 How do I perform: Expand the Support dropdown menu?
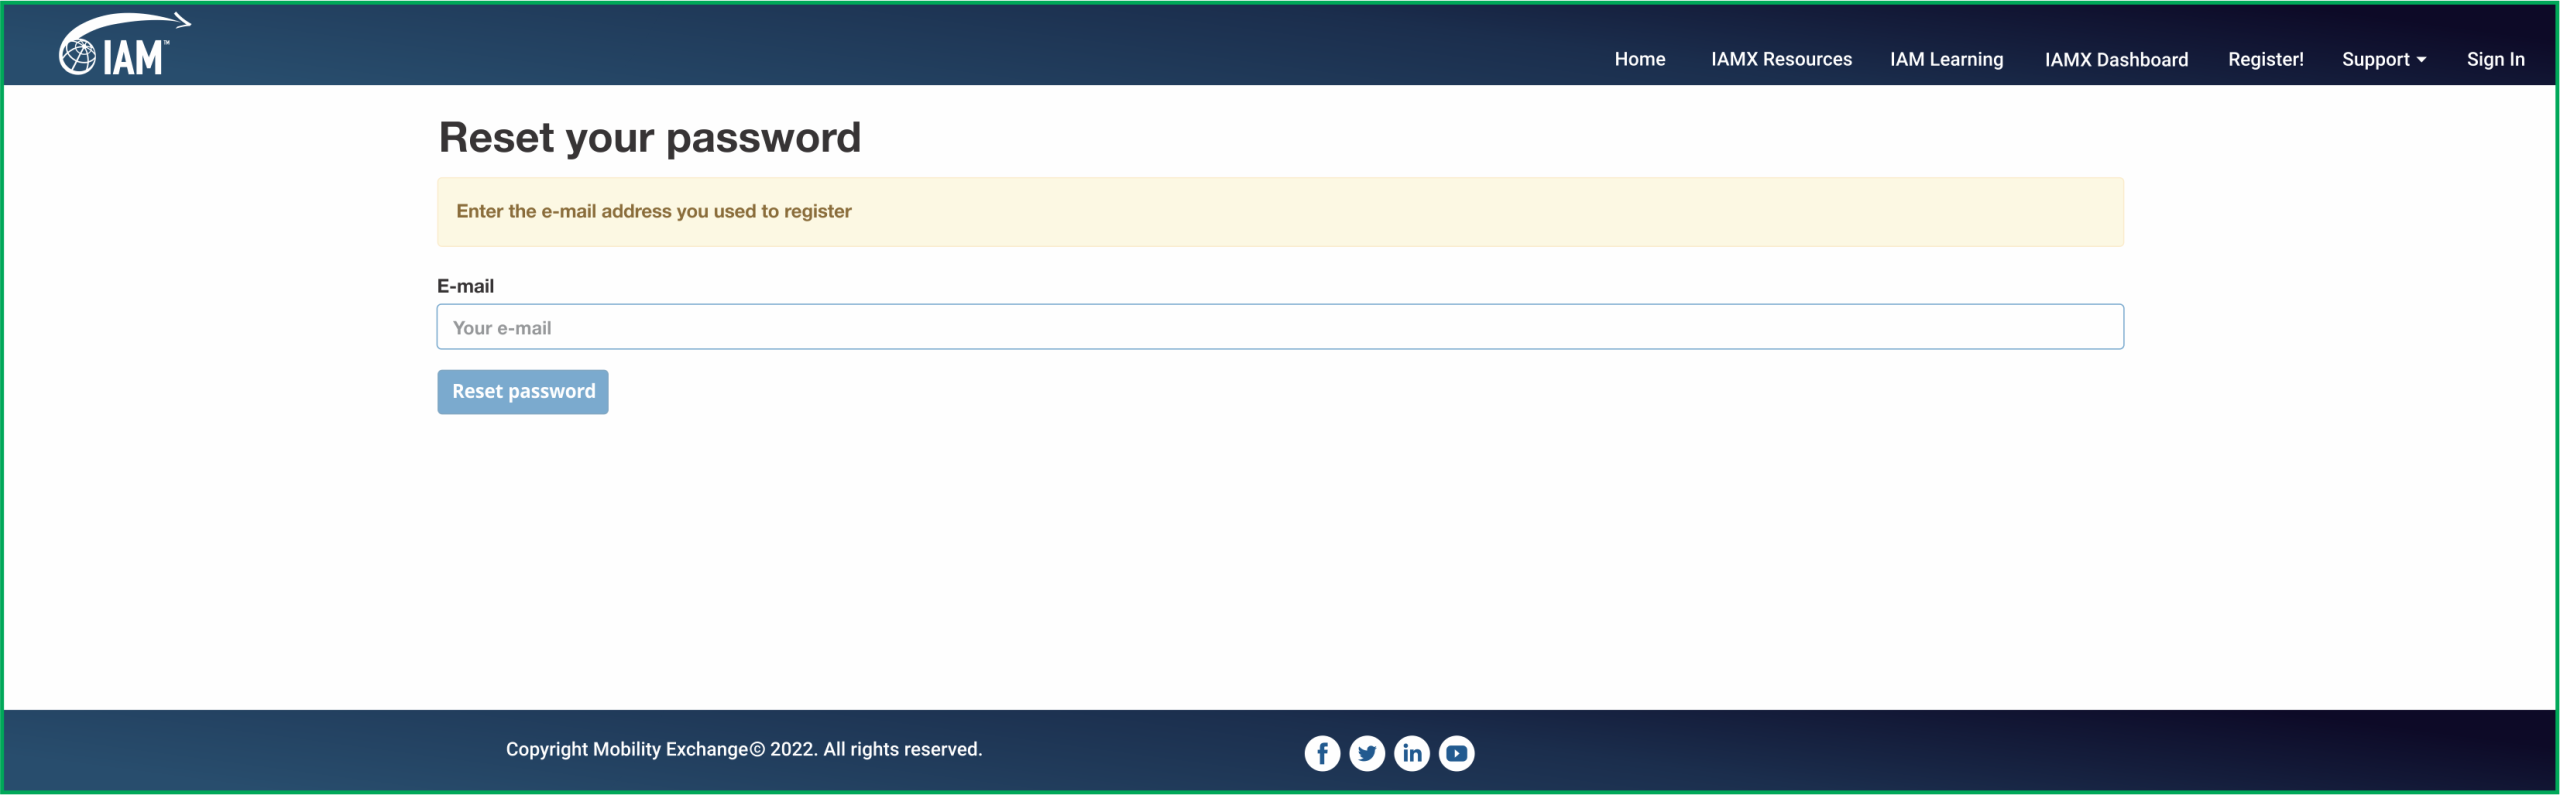click(2384, 59)
